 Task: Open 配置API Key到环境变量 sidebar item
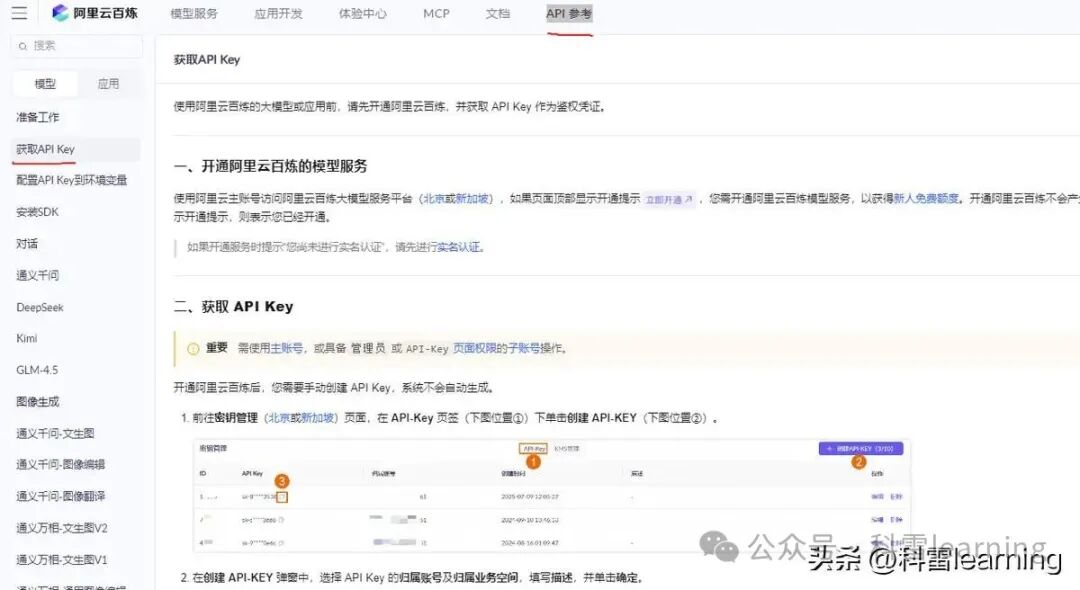(72, 180)
